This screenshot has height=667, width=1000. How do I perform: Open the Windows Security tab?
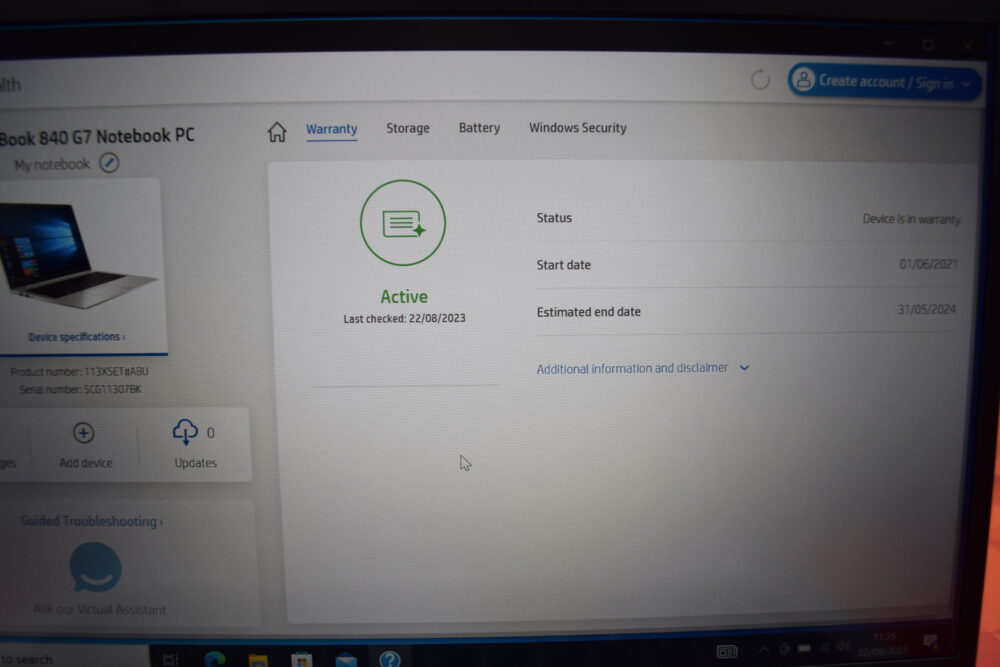point(578,128)
